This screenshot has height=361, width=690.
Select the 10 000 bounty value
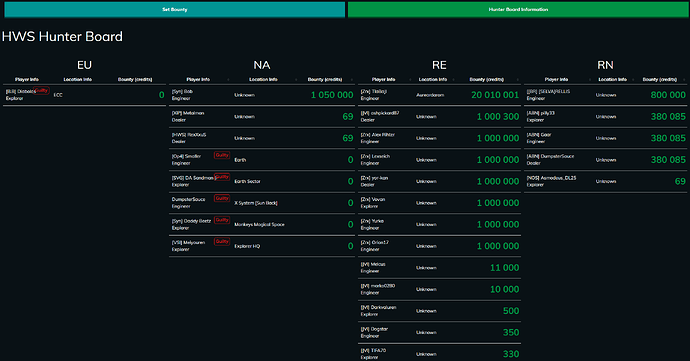pyautogui.click(x=504, y=289)
